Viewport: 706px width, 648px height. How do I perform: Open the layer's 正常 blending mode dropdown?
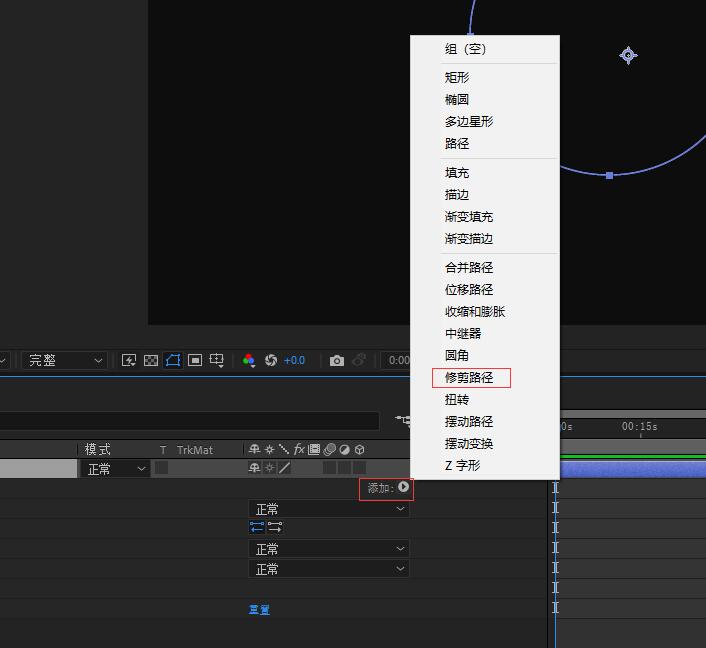[x=115, y=469]
